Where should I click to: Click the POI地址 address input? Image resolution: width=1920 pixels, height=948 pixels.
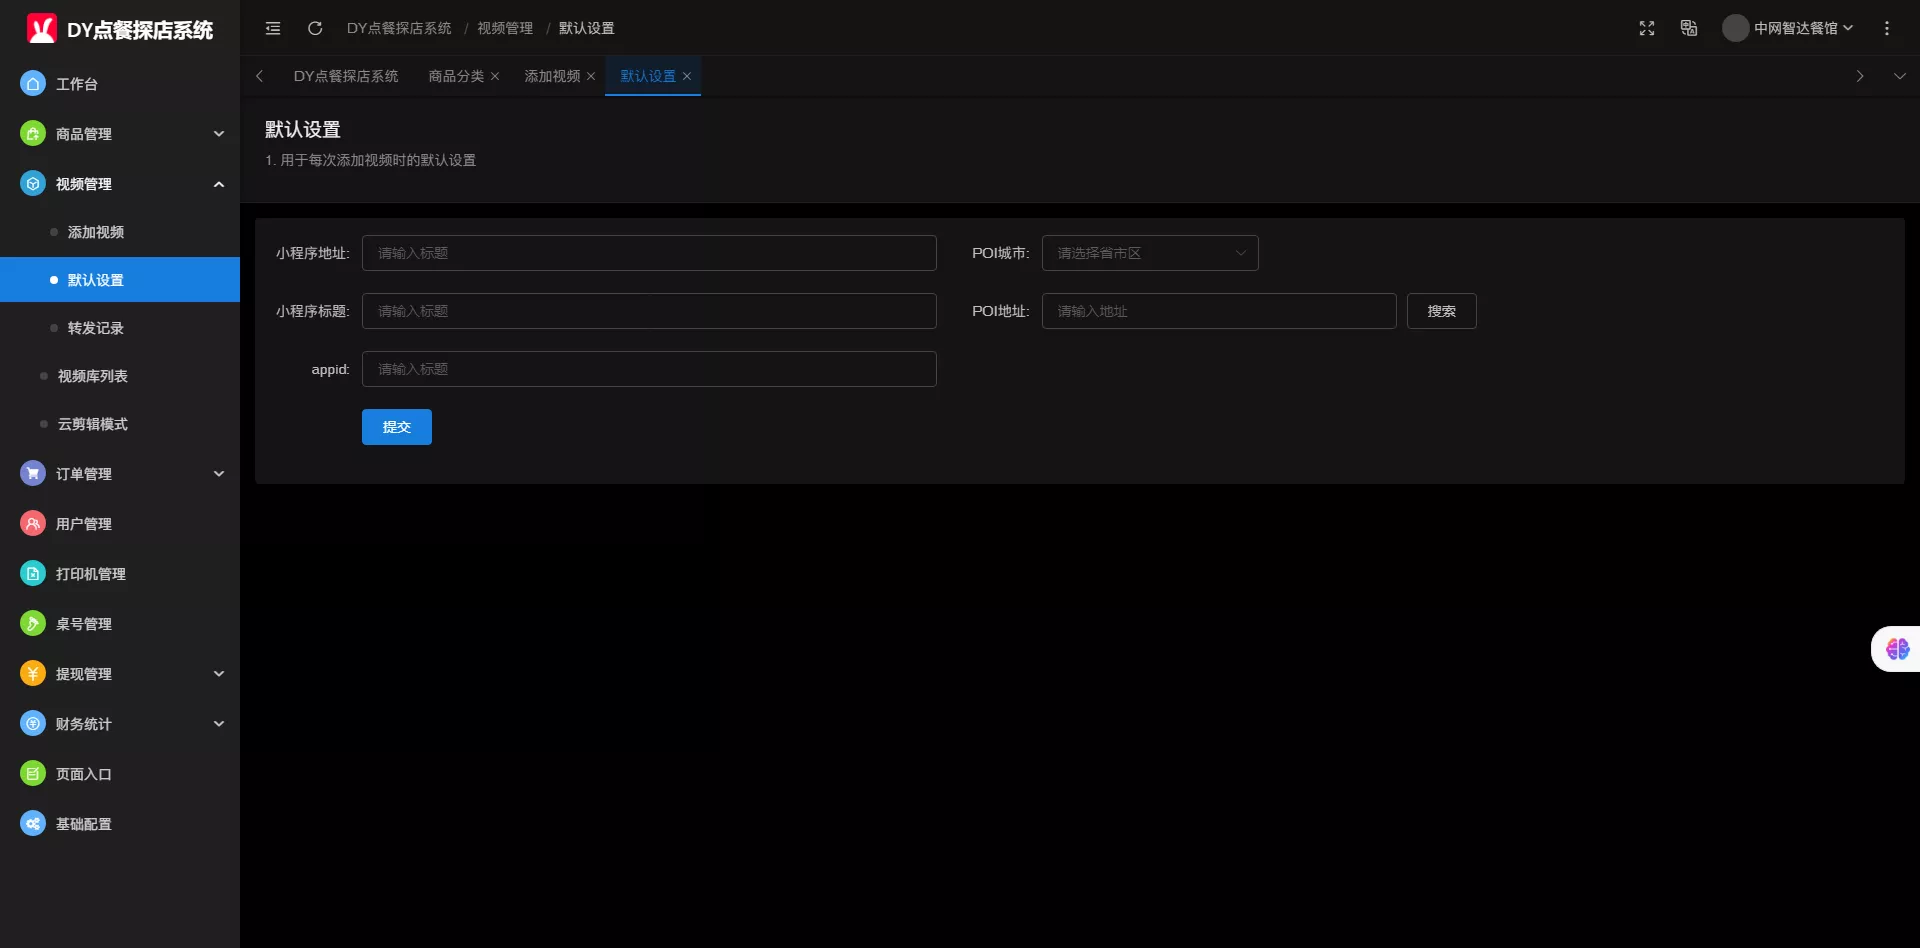1219,311
